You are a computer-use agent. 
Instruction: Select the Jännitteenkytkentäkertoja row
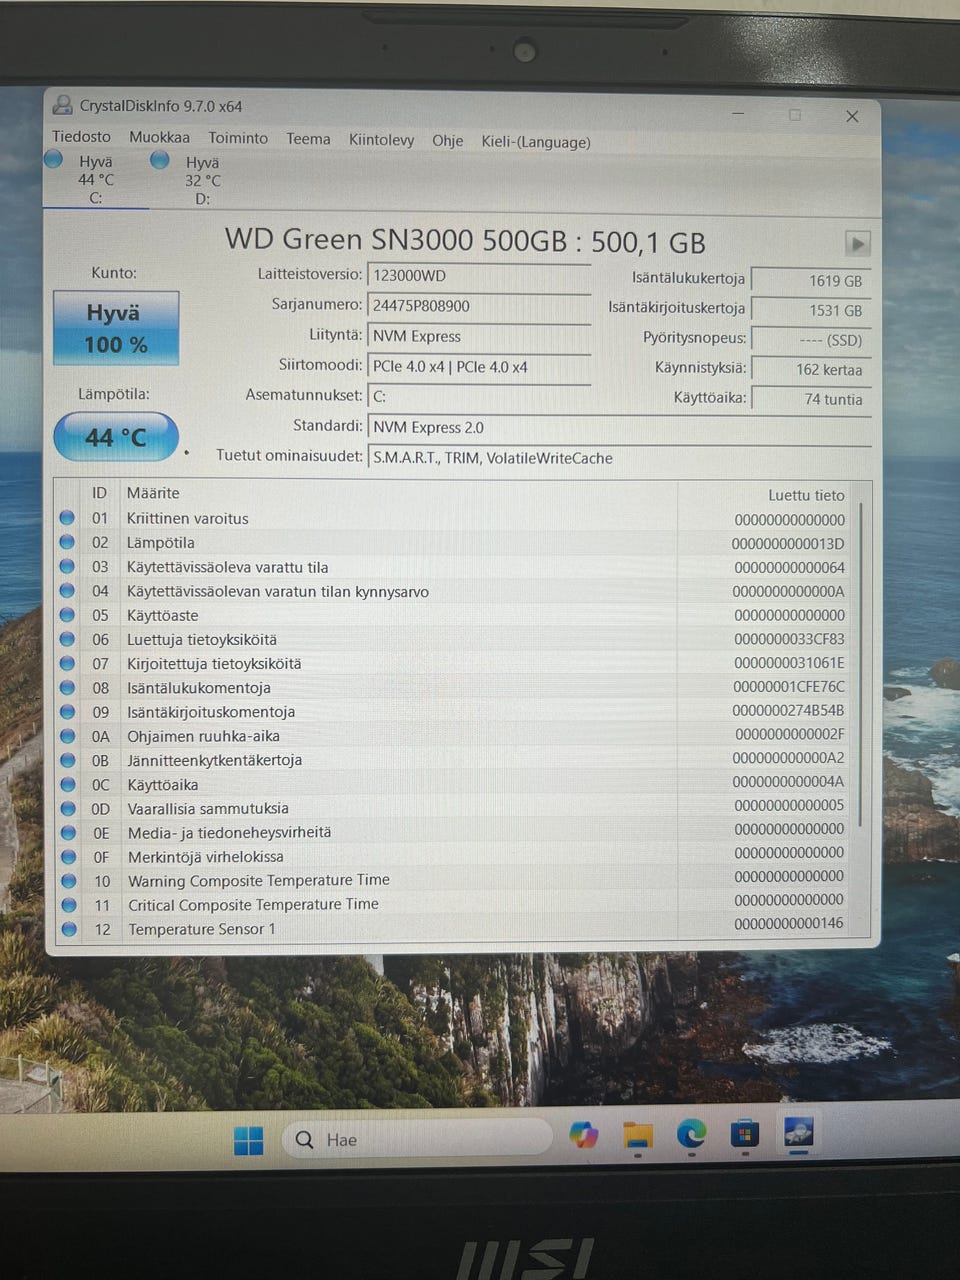point(455,760)
